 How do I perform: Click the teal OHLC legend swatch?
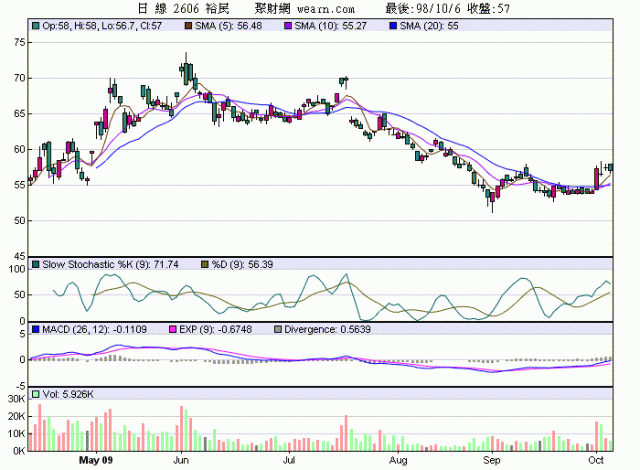coord(36,26)
